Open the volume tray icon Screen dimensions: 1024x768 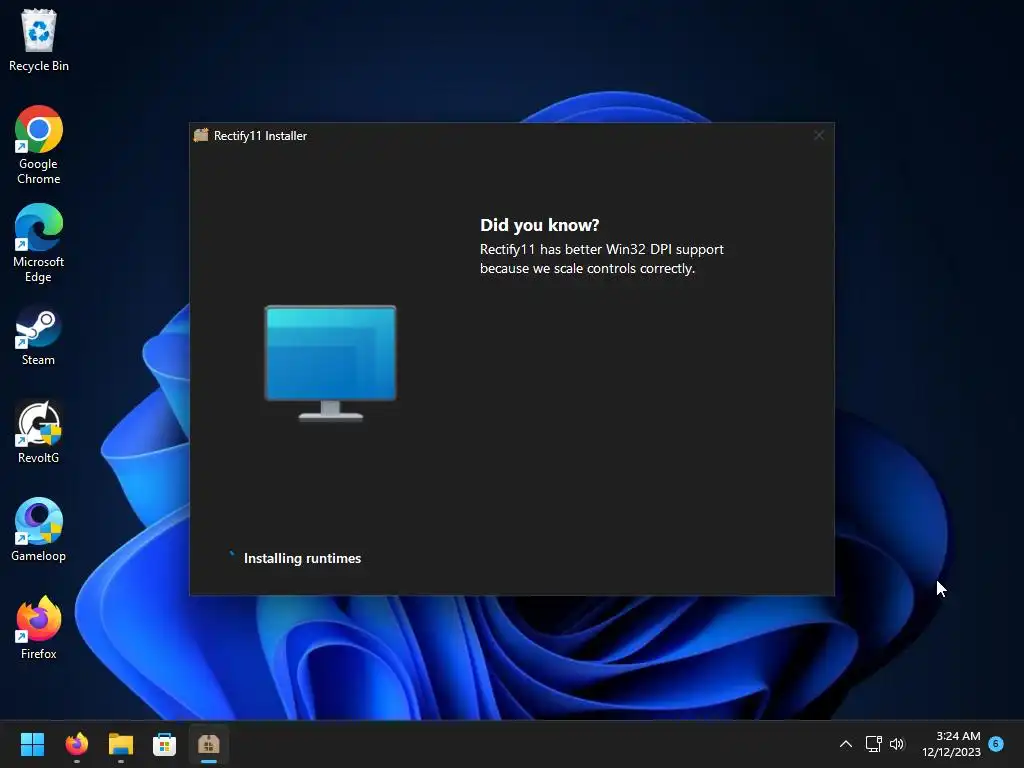[x=897, y=744]
